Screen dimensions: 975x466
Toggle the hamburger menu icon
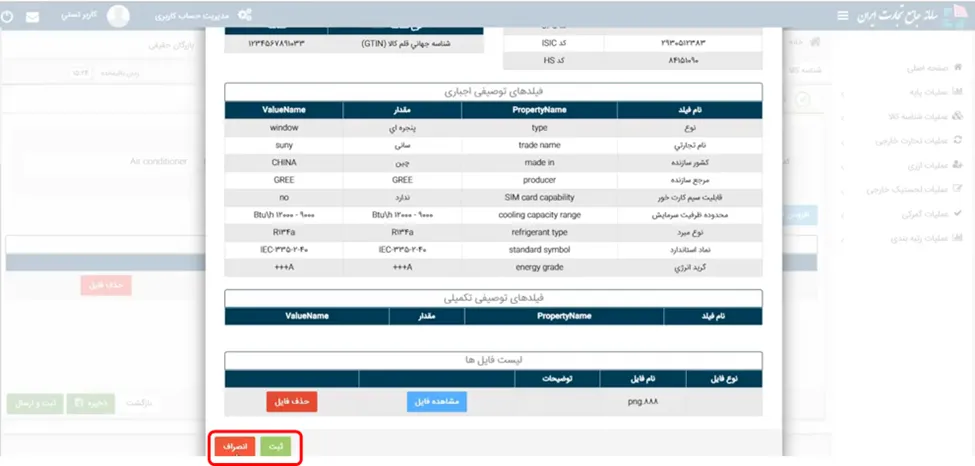[x=843, y=16]
